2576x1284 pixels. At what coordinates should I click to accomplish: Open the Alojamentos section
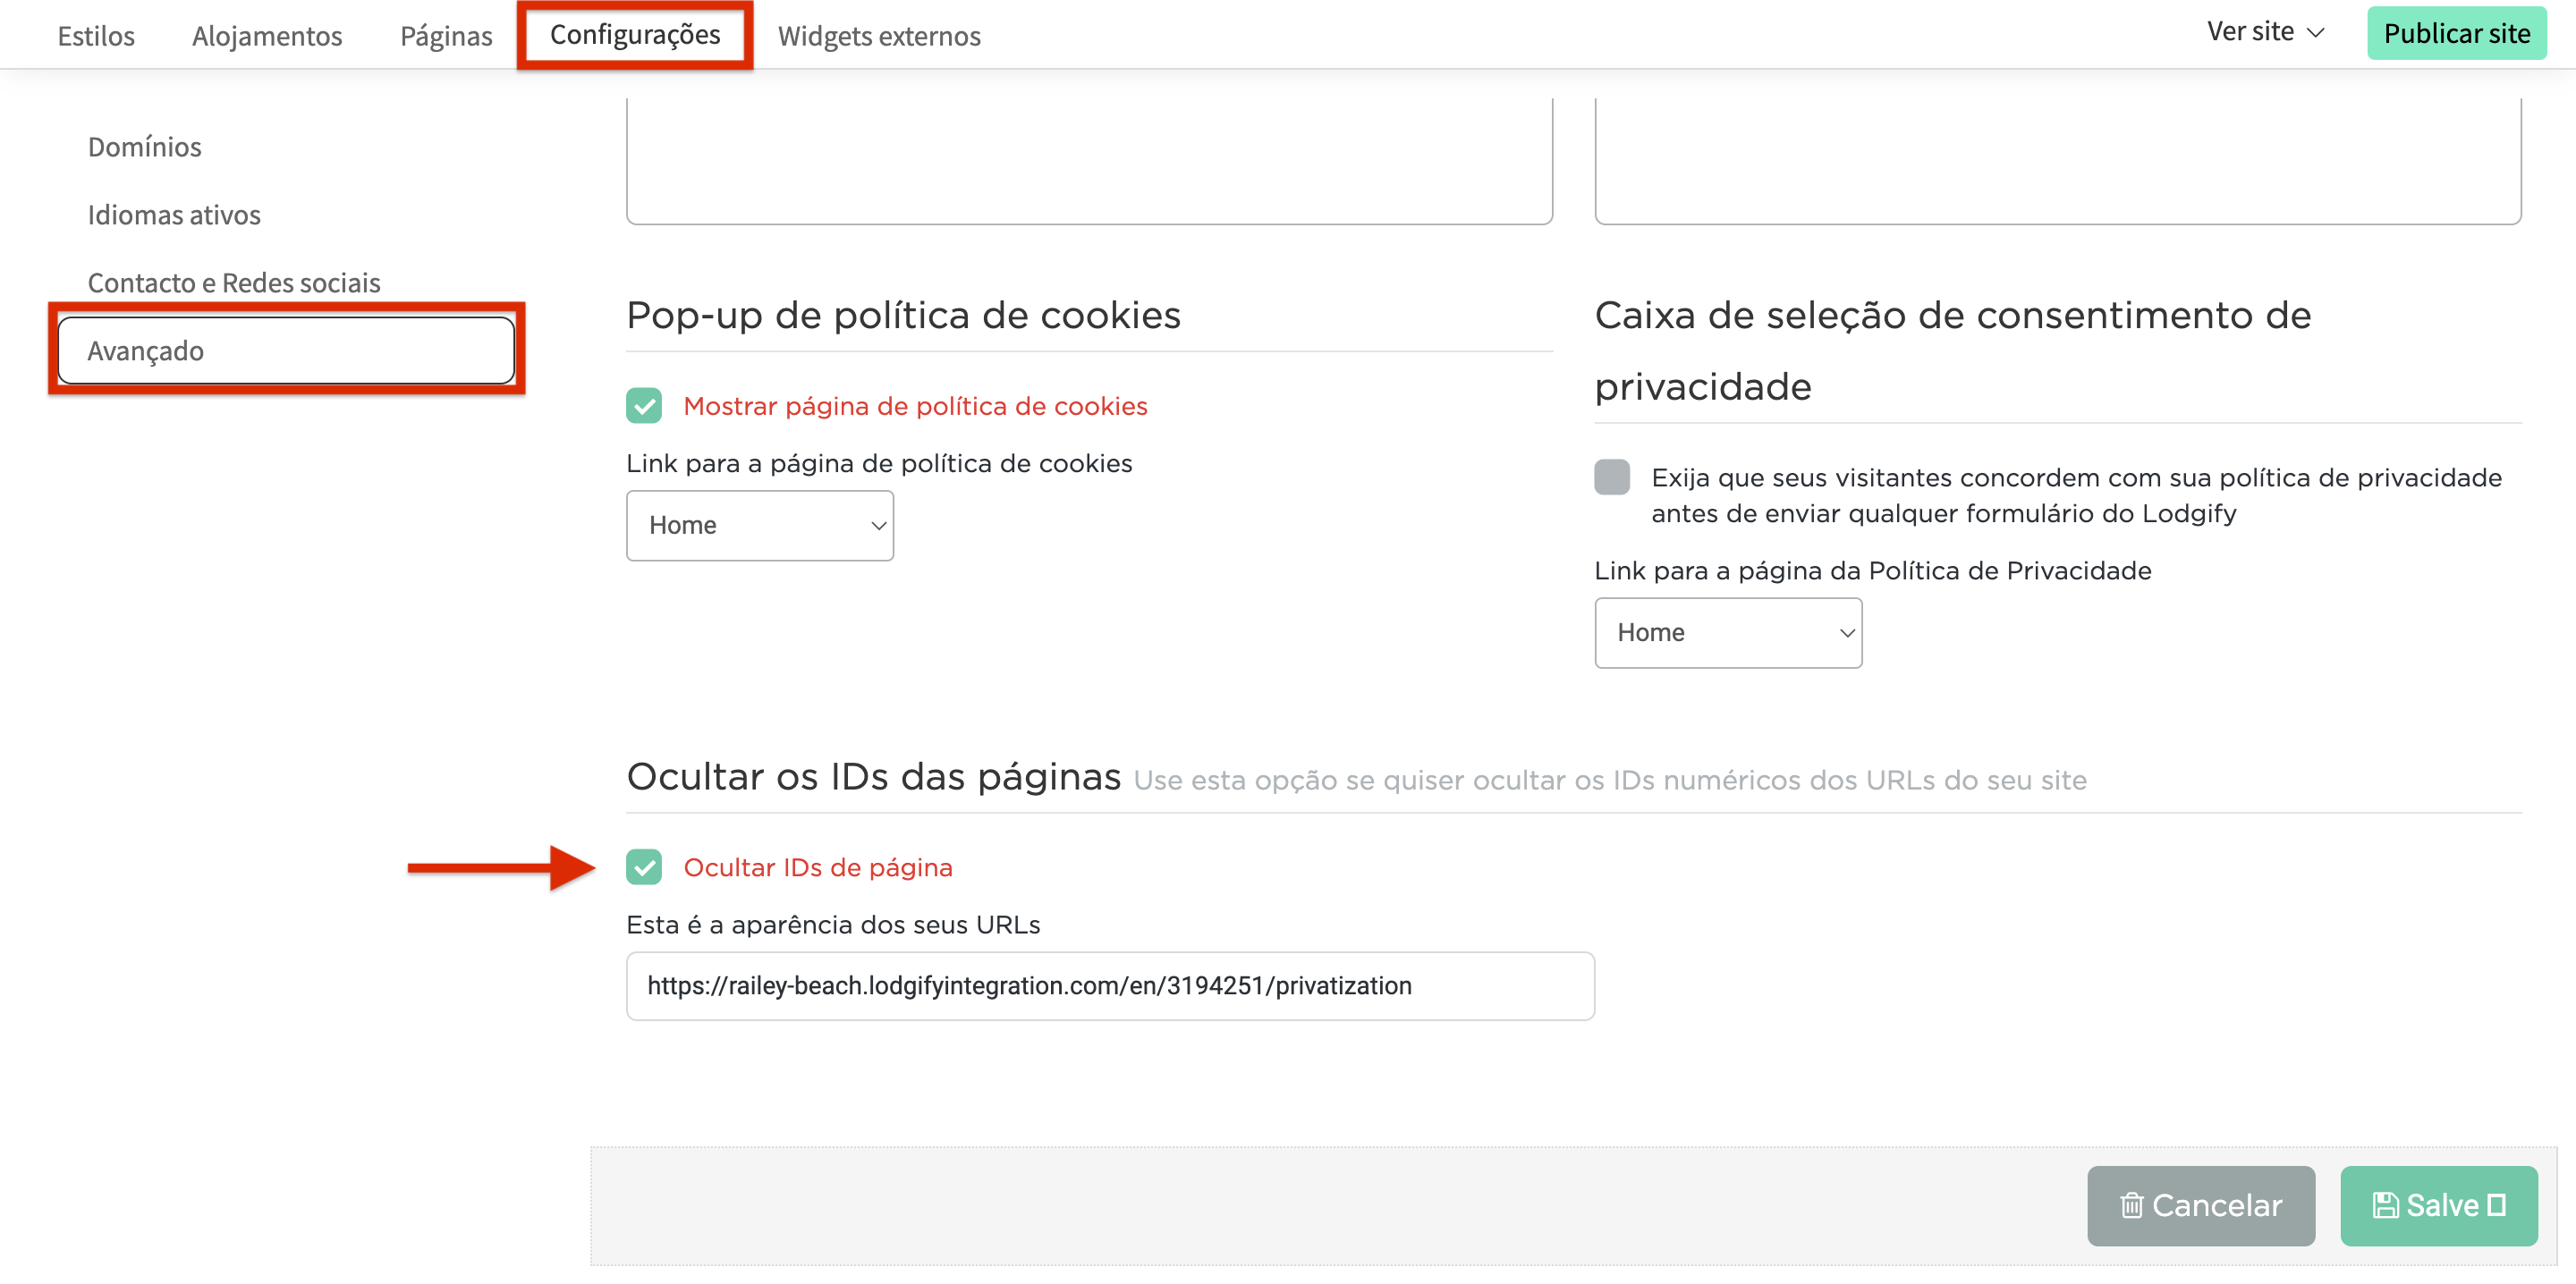pos(266,36)
